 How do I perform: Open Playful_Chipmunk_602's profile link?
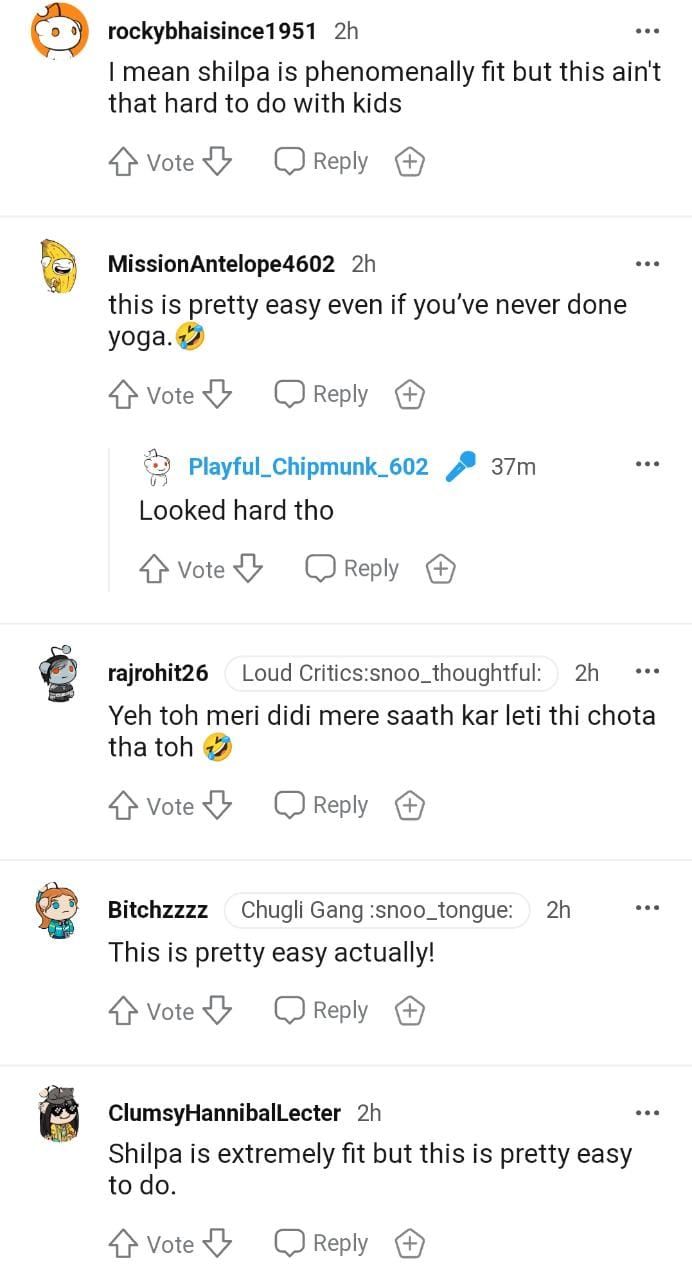(x=308, y=466)
